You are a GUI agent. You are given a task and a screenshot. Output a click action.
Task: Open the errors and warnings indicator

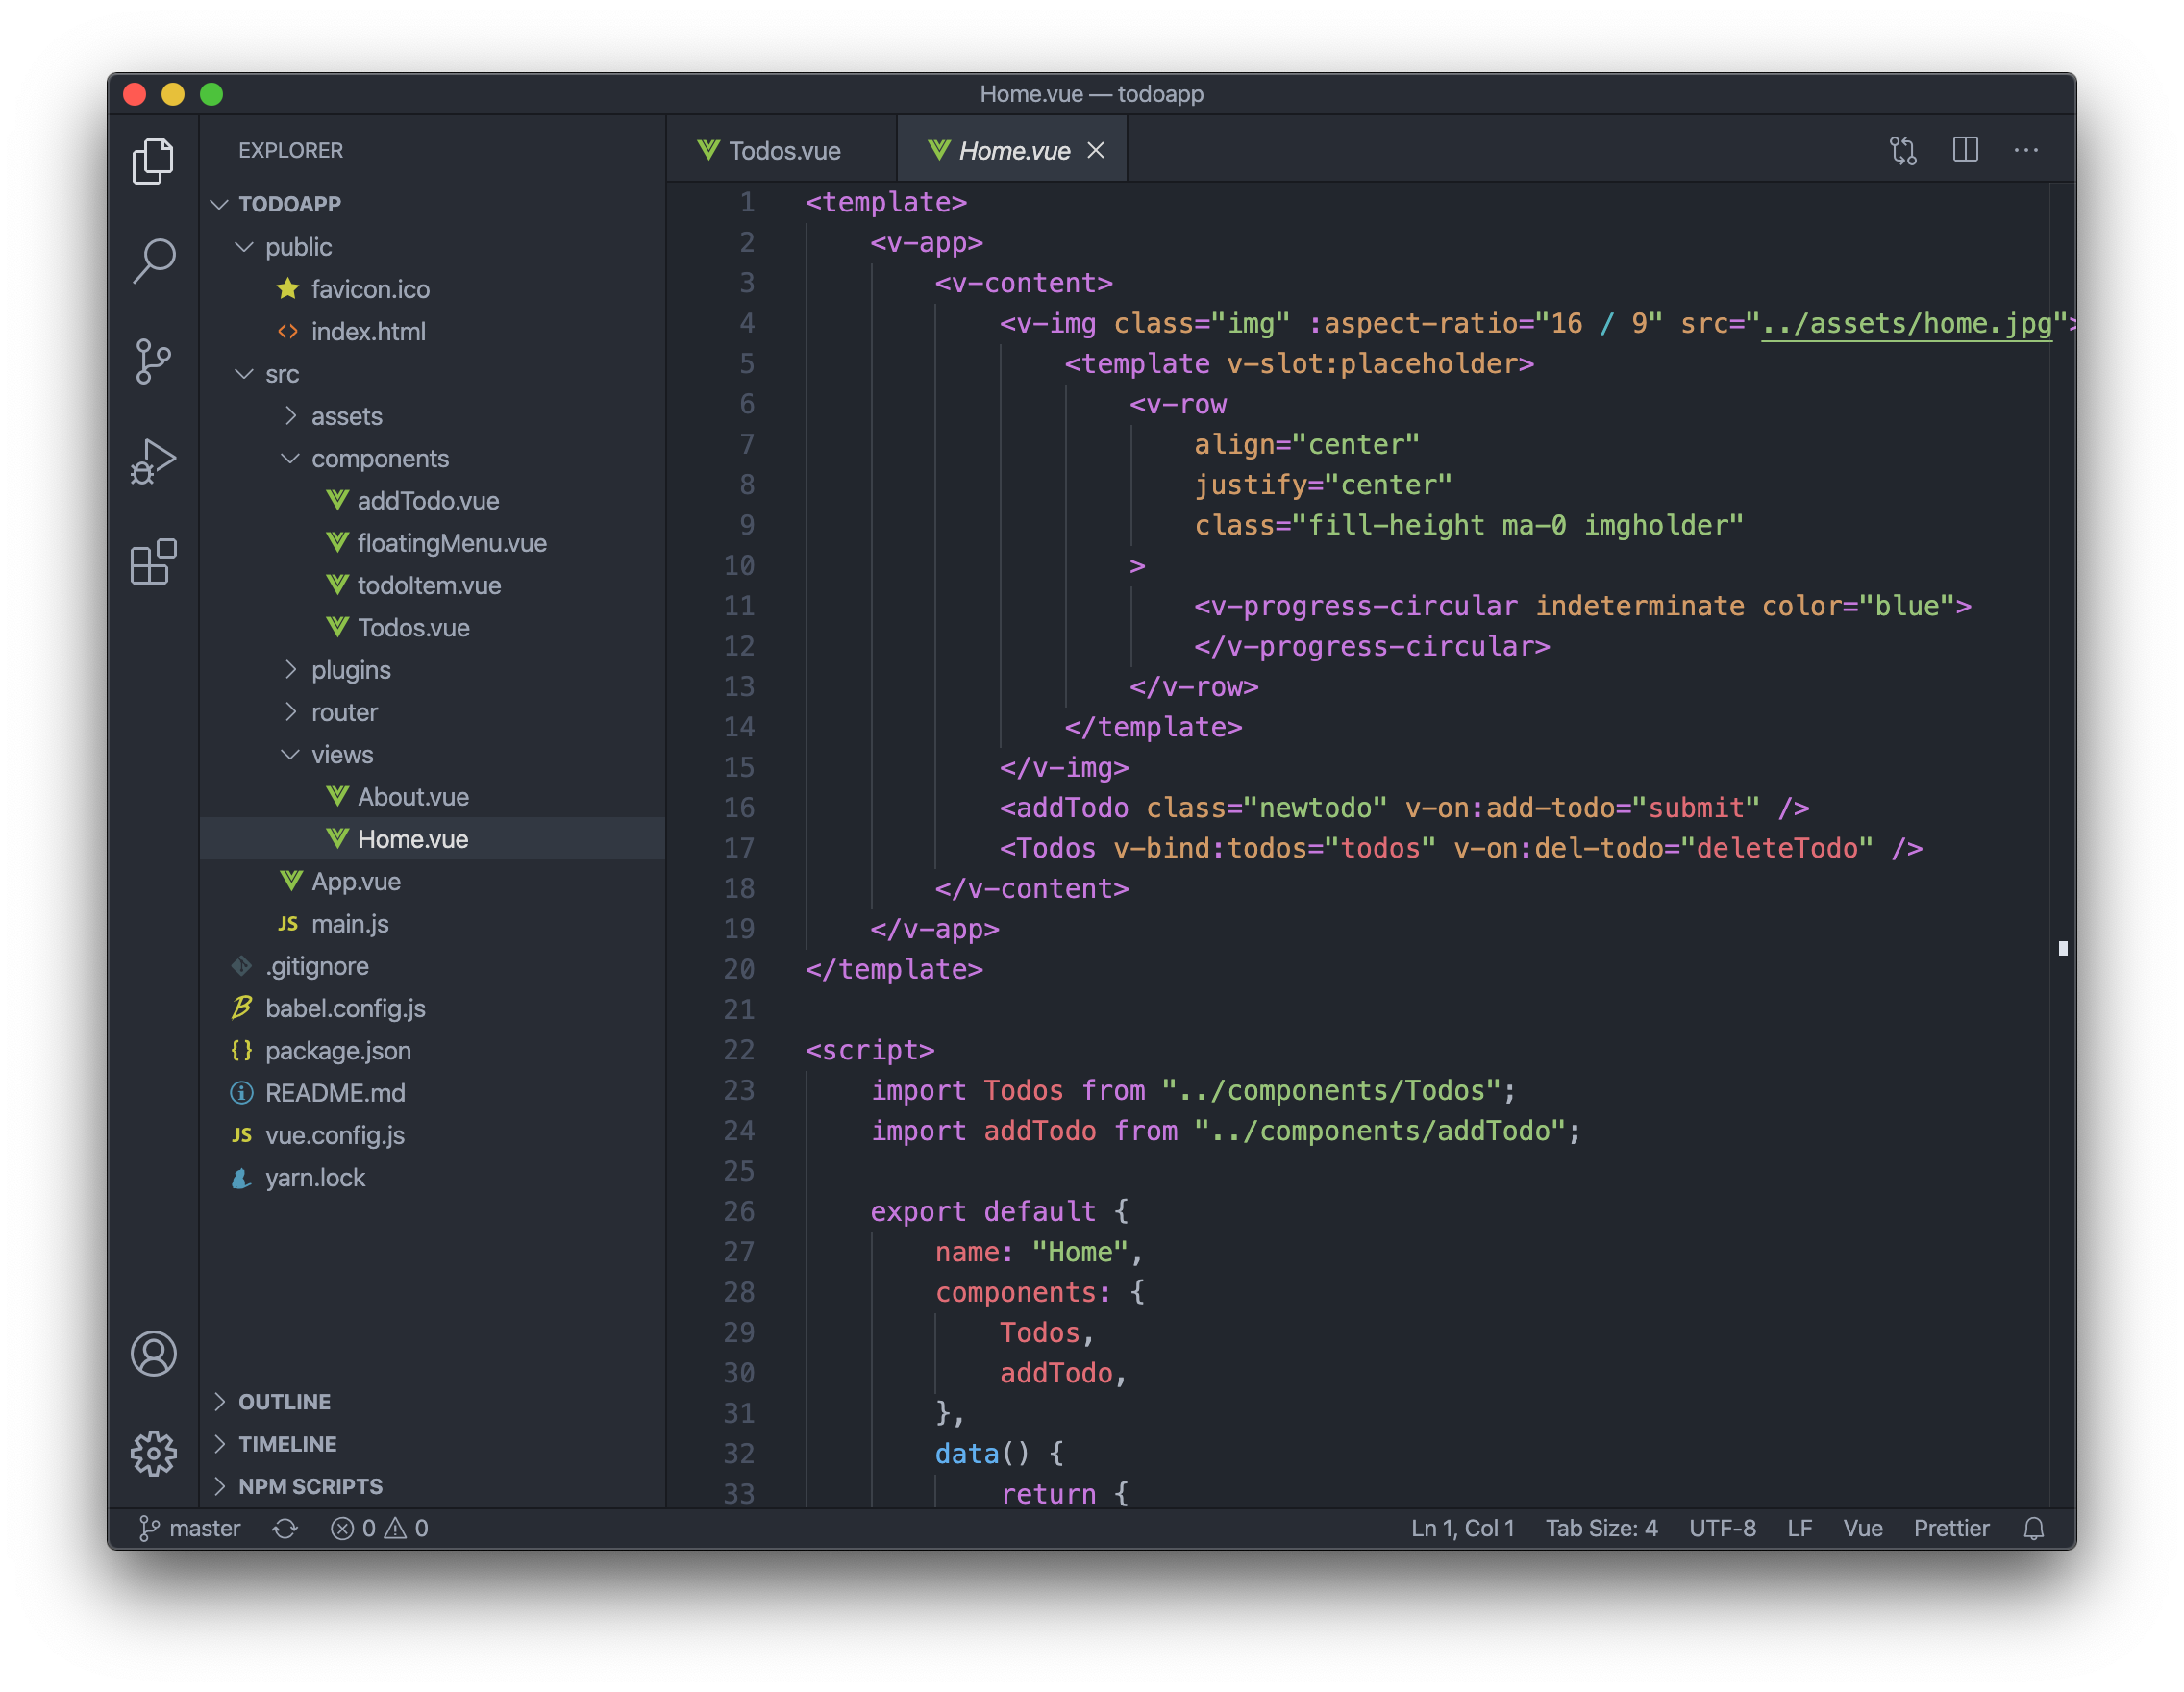click(x=380, y=1528)
